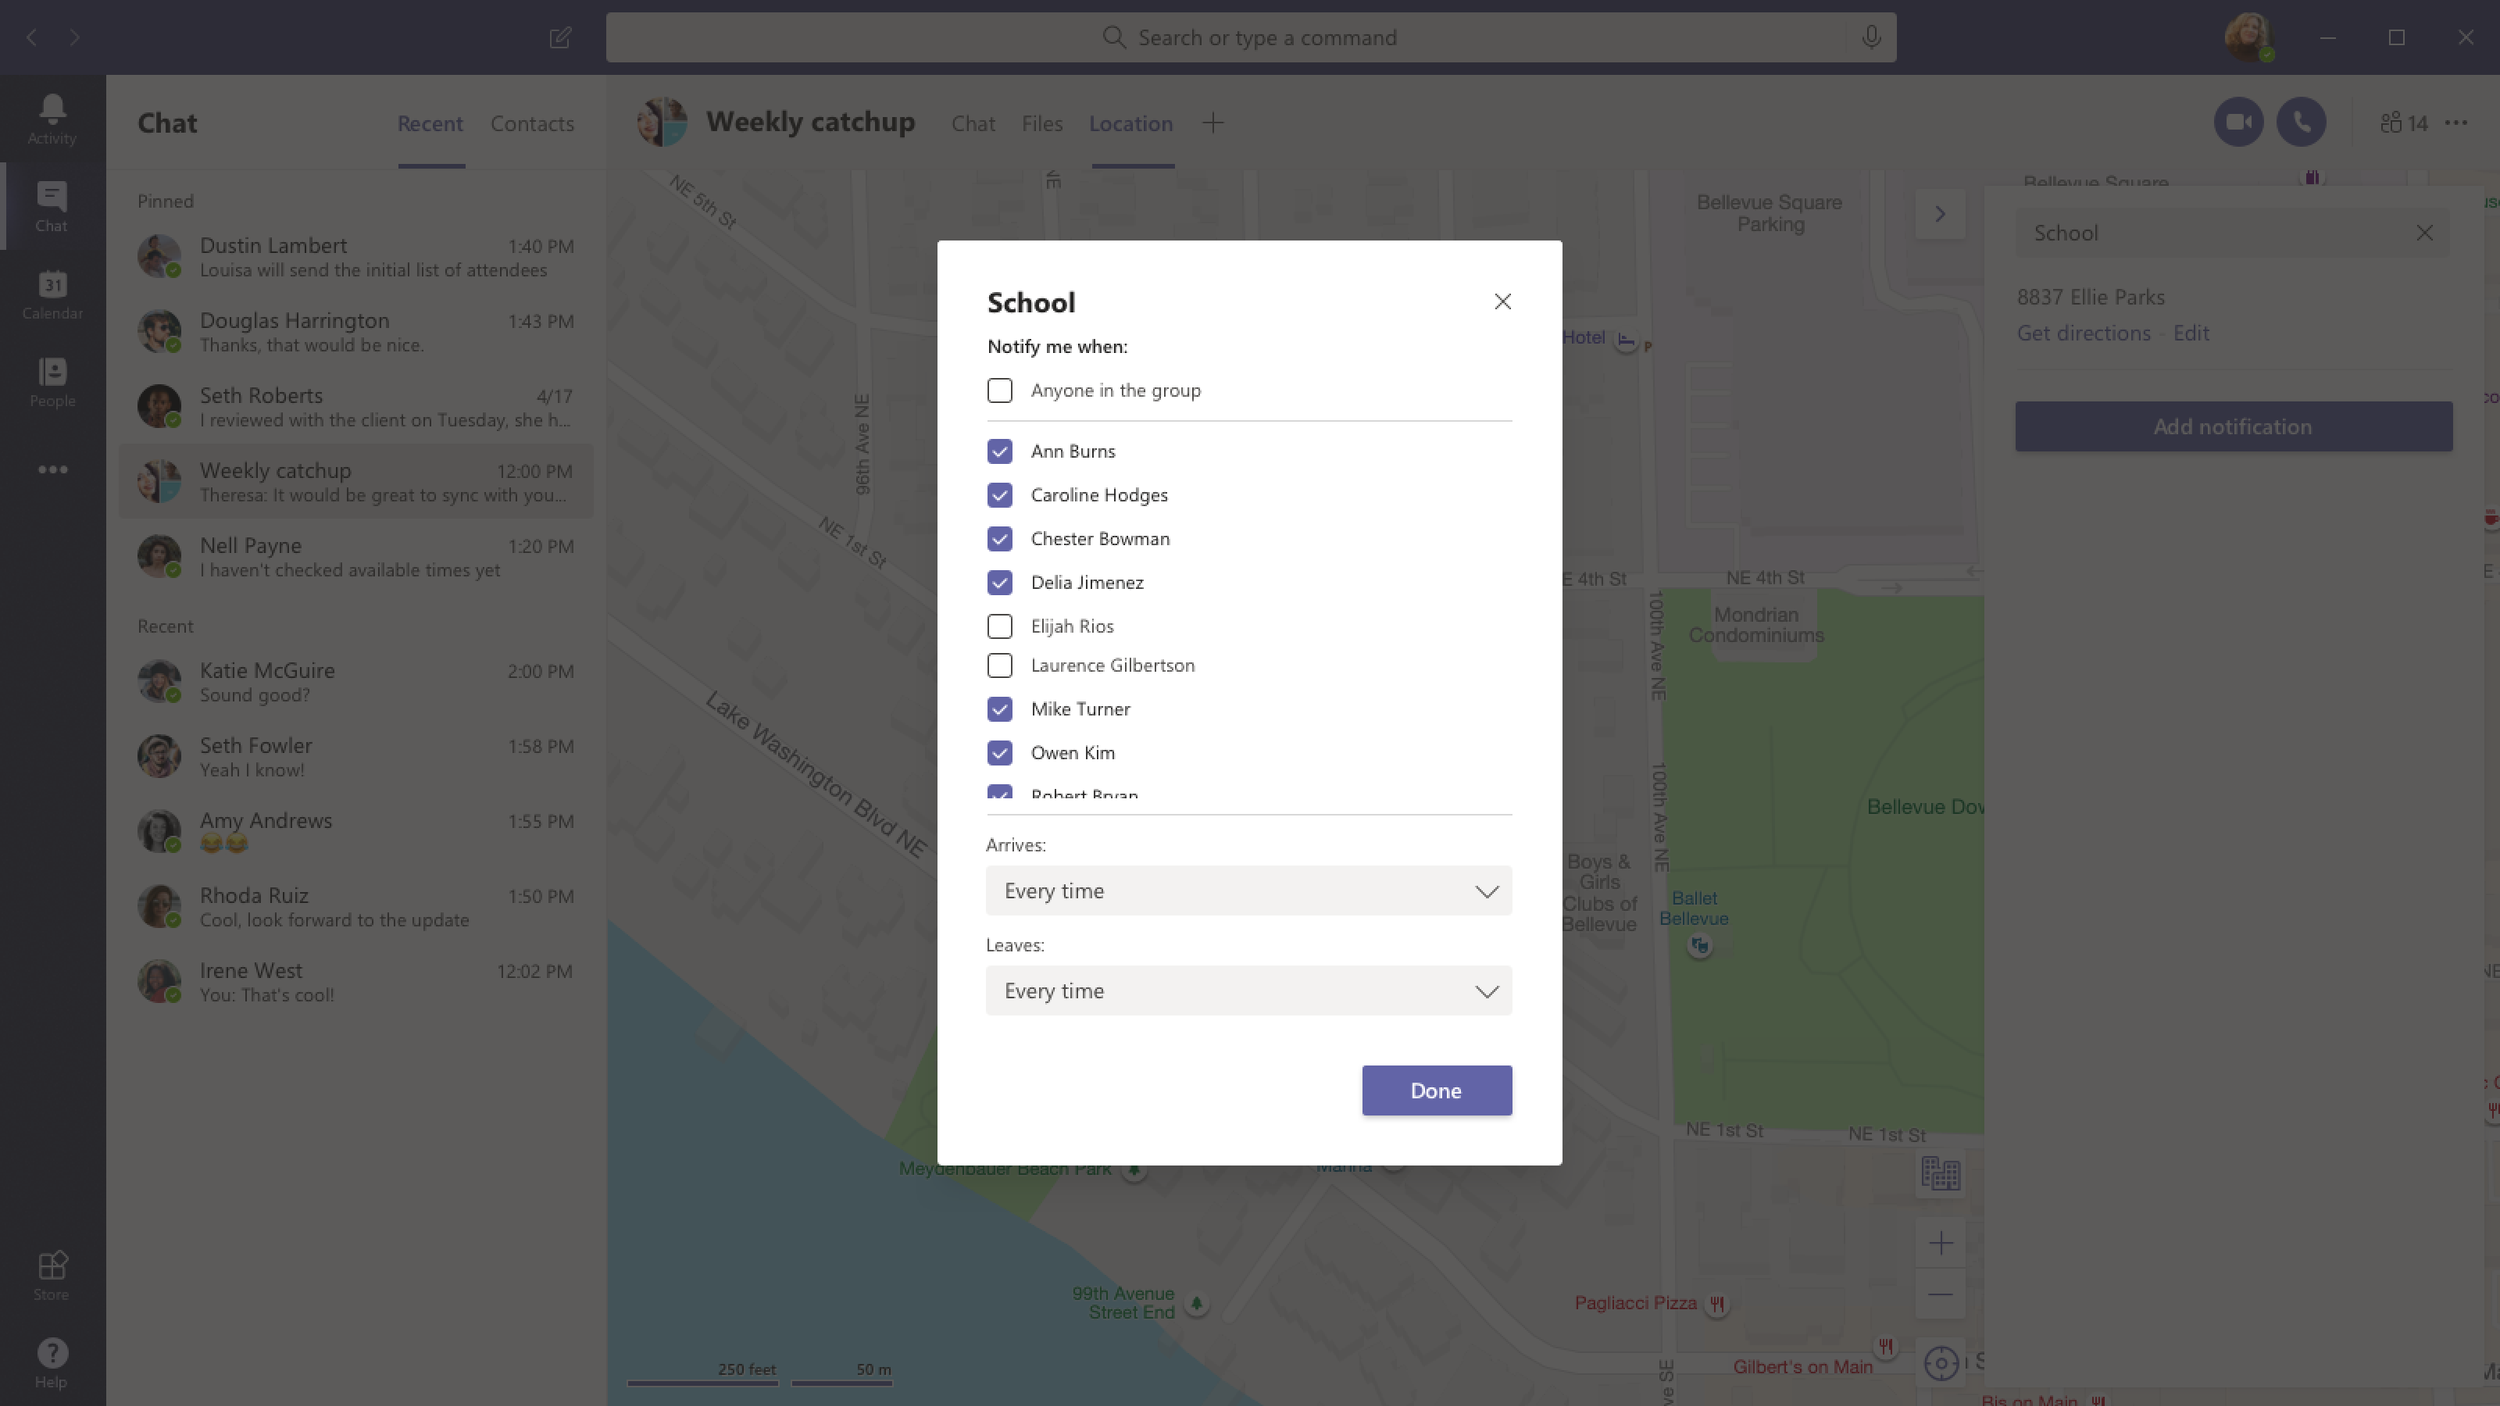
Task: Click the Get directions link
Action: [x=2084, y=333]
